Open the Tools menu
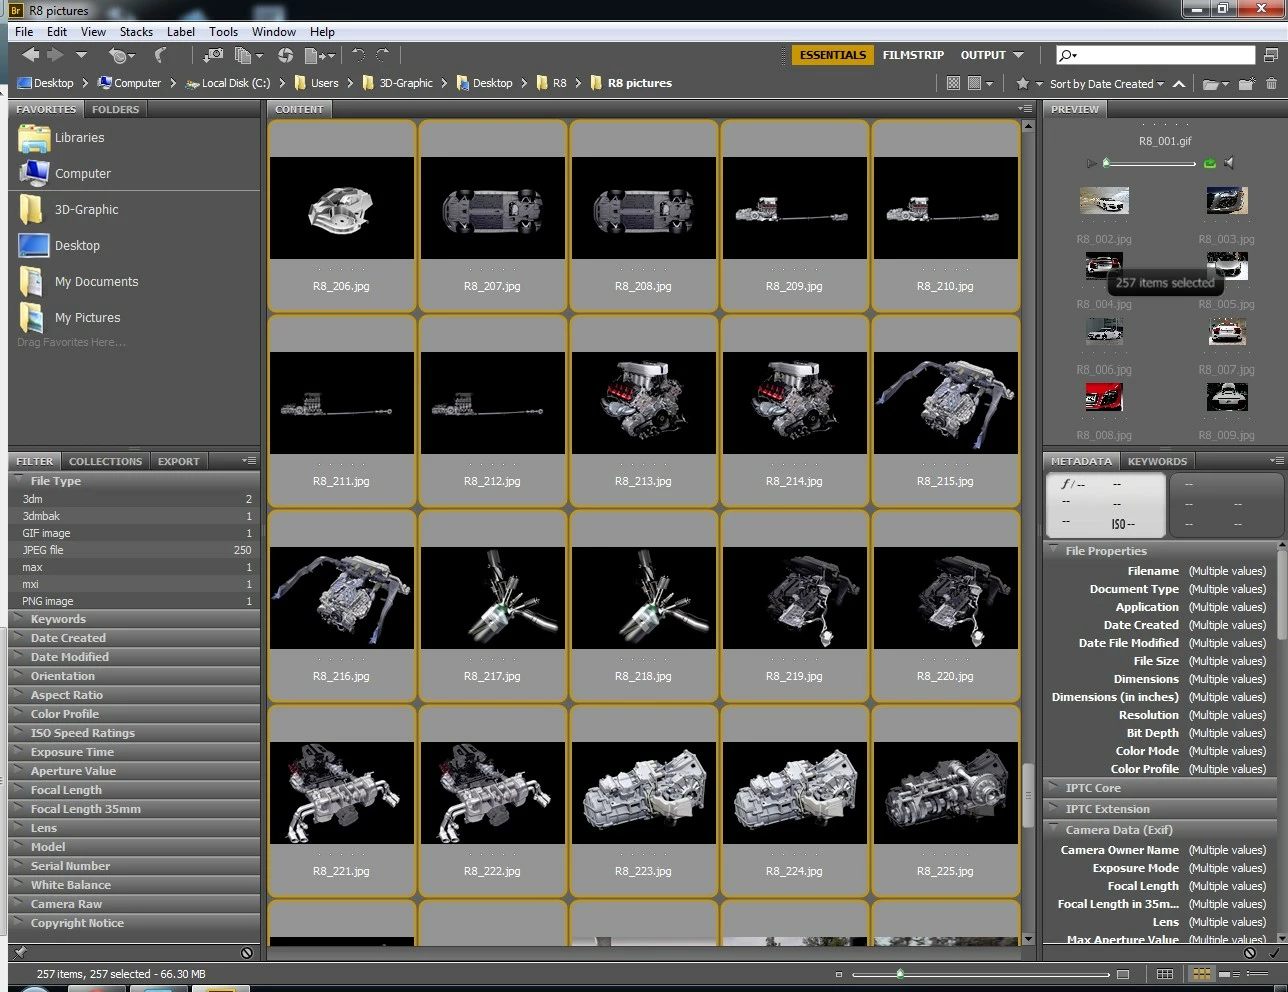The image size is (1288, 992). pos(223,32)
